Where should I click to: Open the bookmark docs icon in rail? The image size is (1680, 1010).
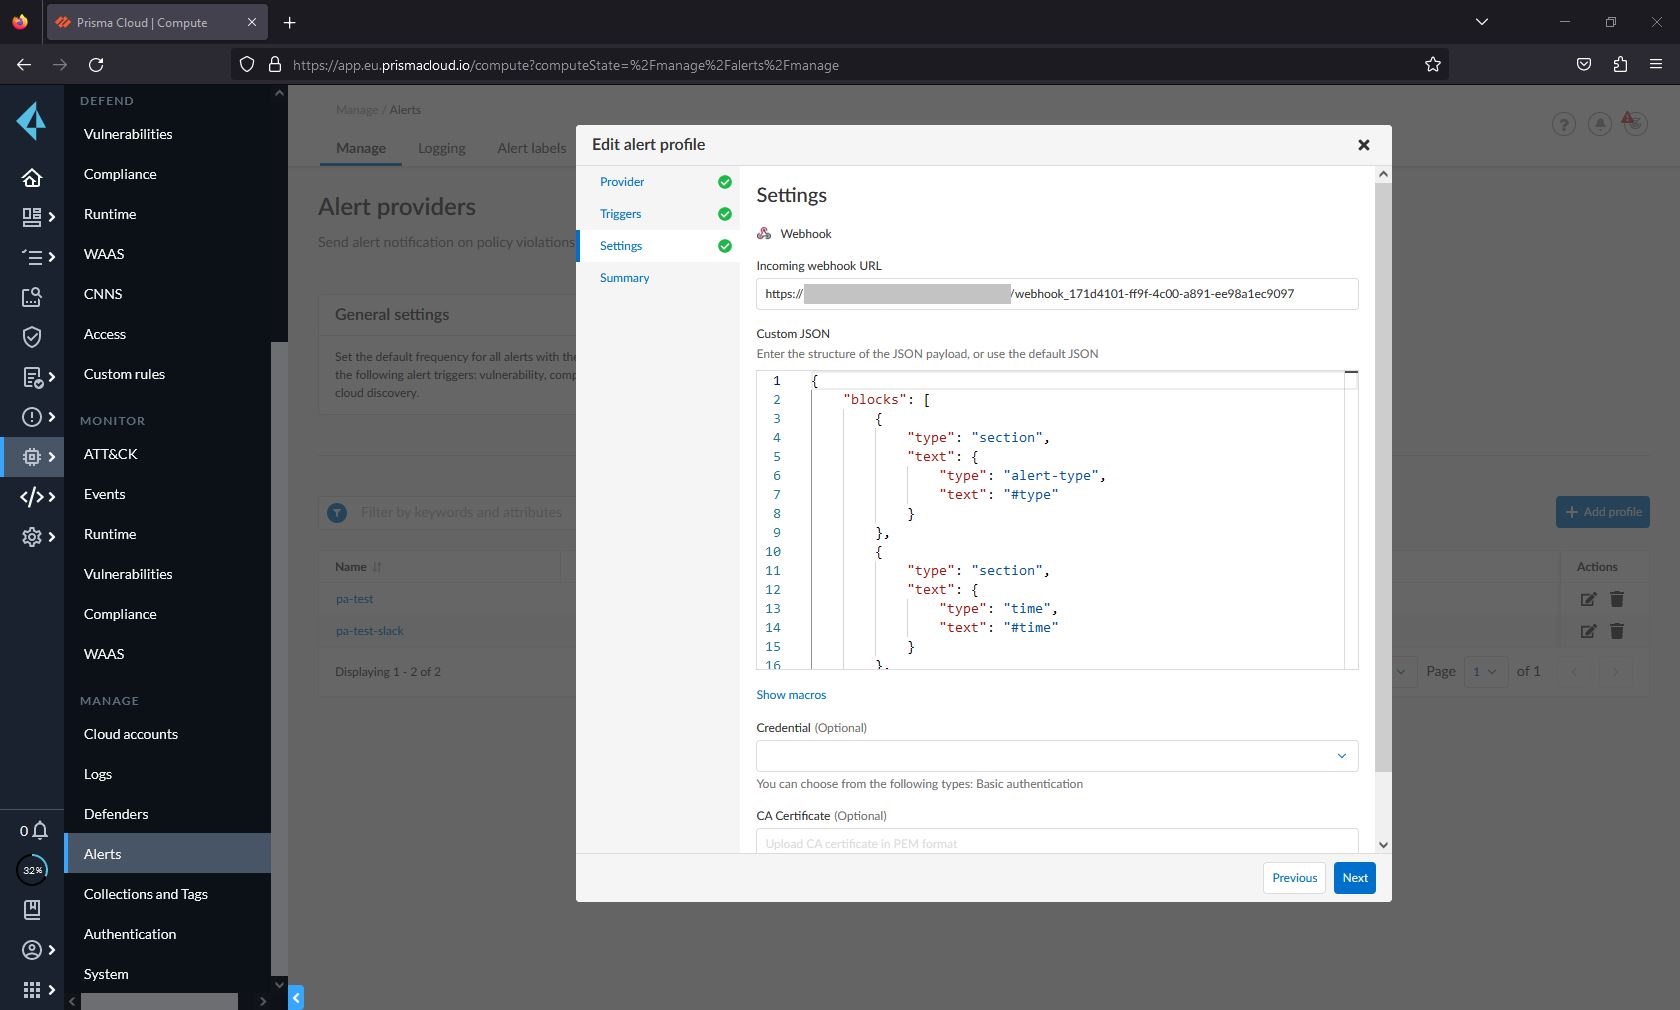pyautogui.click(x=32, y=910)
